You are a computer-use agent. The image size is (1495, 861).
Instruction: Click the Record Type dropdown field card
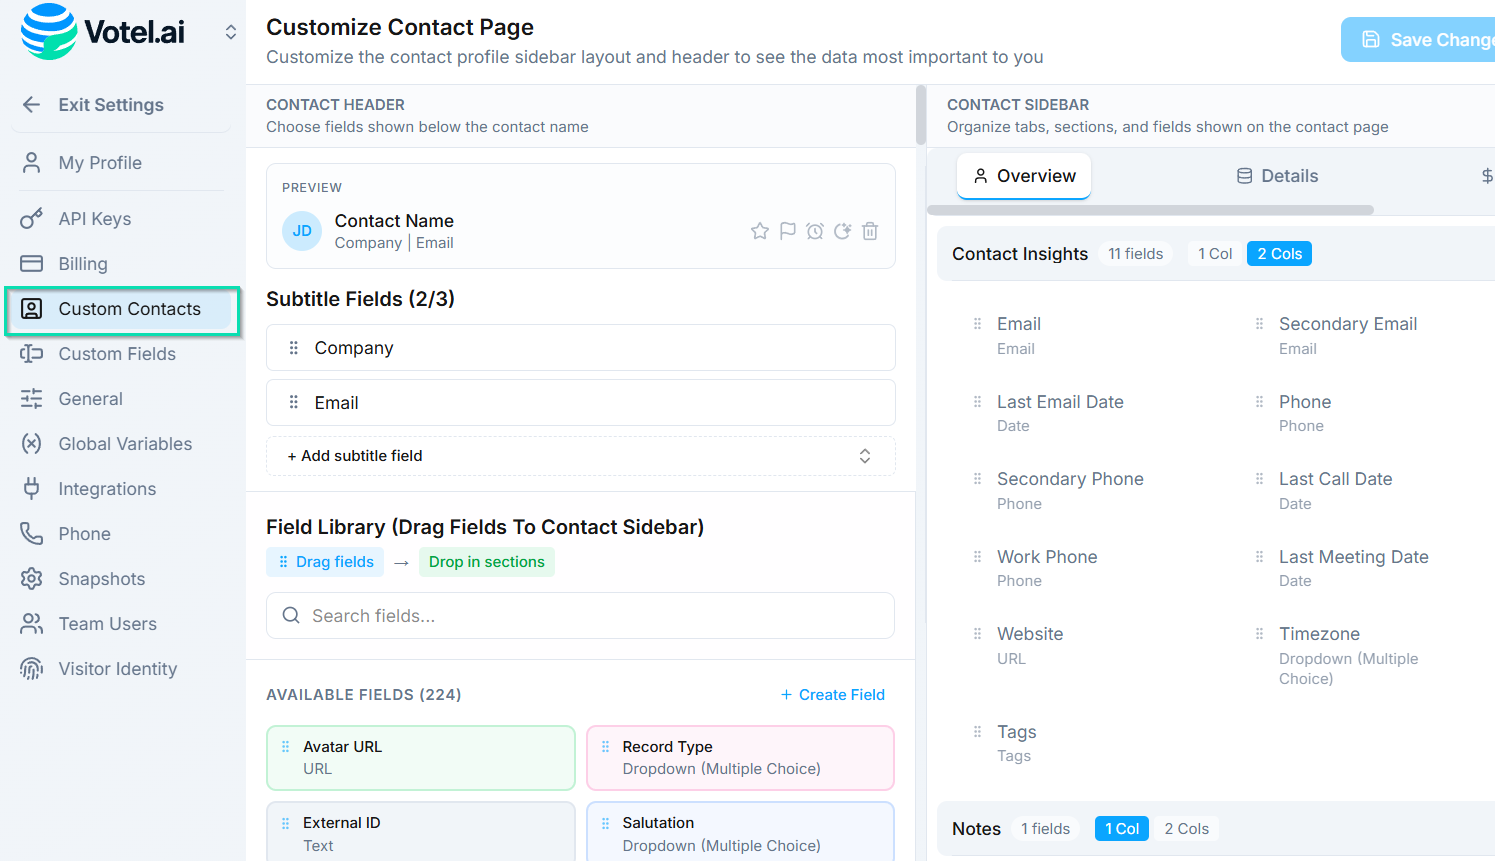click(x=740, y=758)
